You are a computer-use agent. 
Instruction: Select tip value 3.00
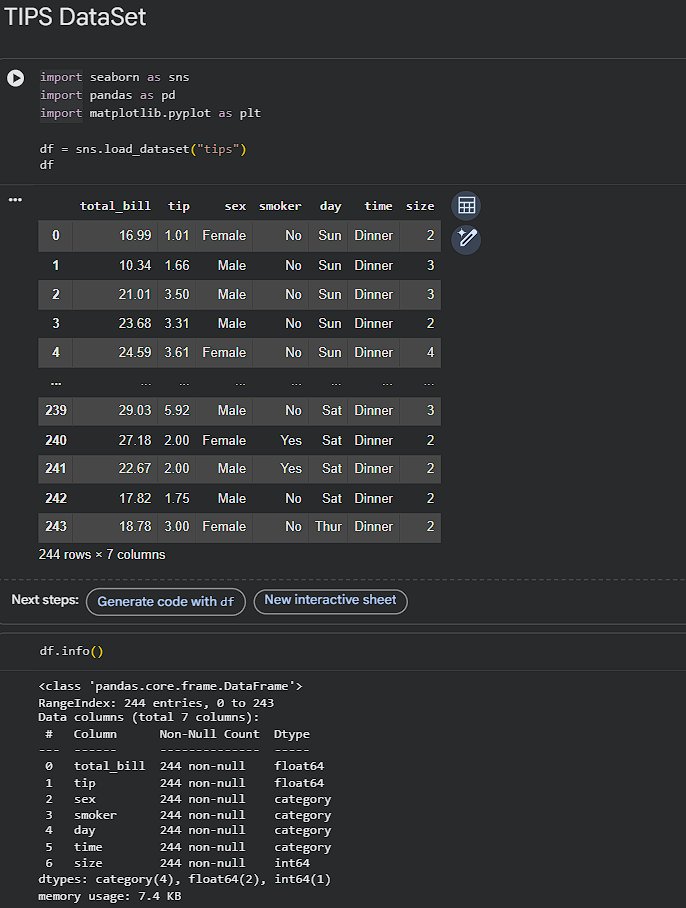click(x=177, y=526)
